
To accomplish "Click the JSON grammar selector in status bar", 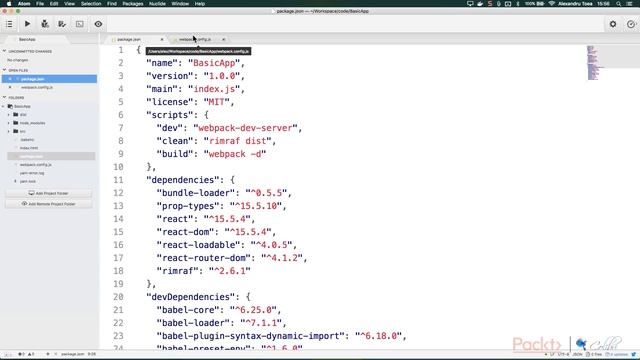I will [x=577, y=355].
